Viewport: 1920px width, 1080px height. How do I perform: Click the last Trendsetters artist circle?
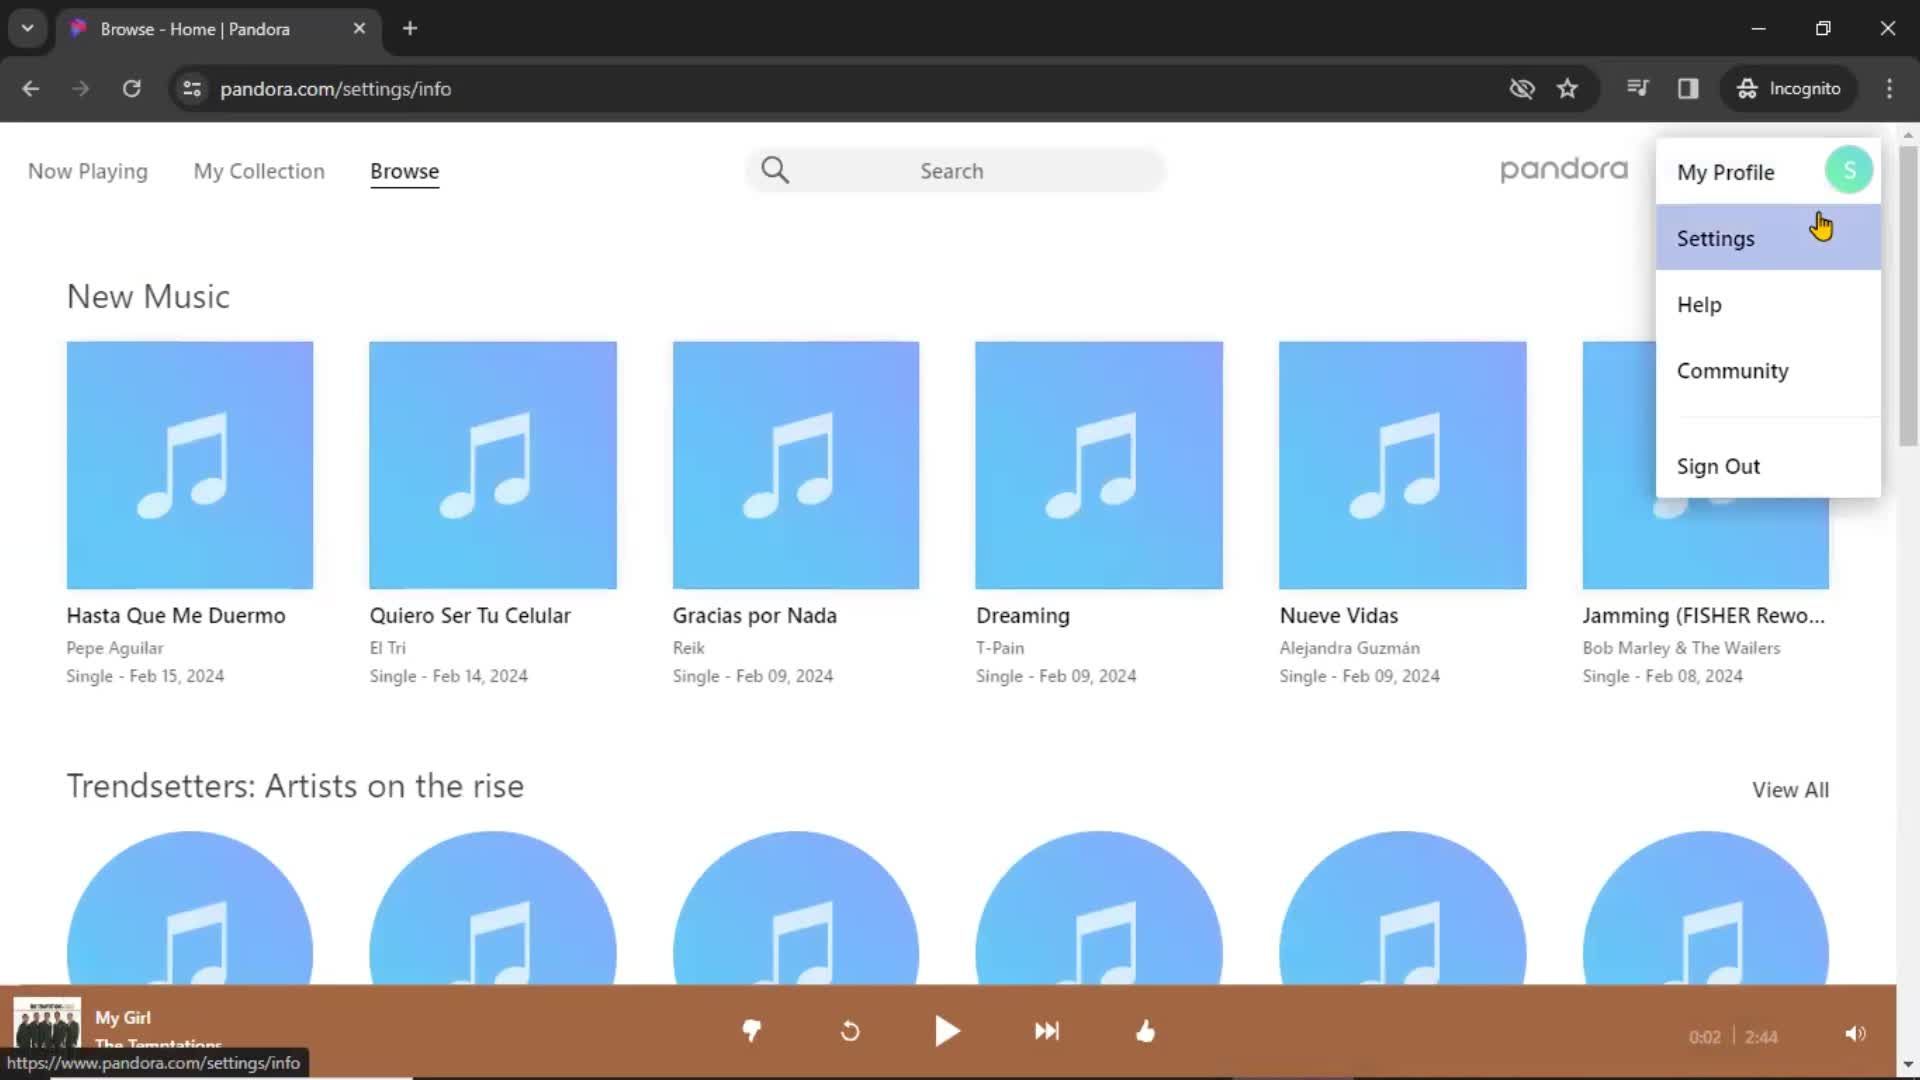pyautogui.click(x=1706, y=908)
